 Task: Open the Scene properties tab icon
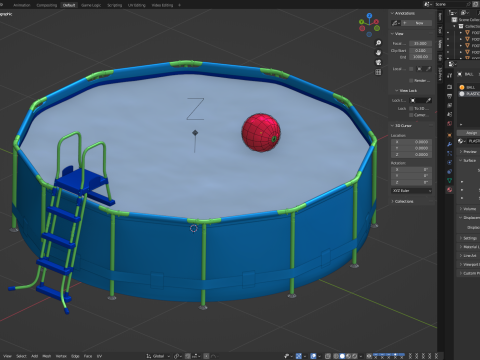point(449,114)
